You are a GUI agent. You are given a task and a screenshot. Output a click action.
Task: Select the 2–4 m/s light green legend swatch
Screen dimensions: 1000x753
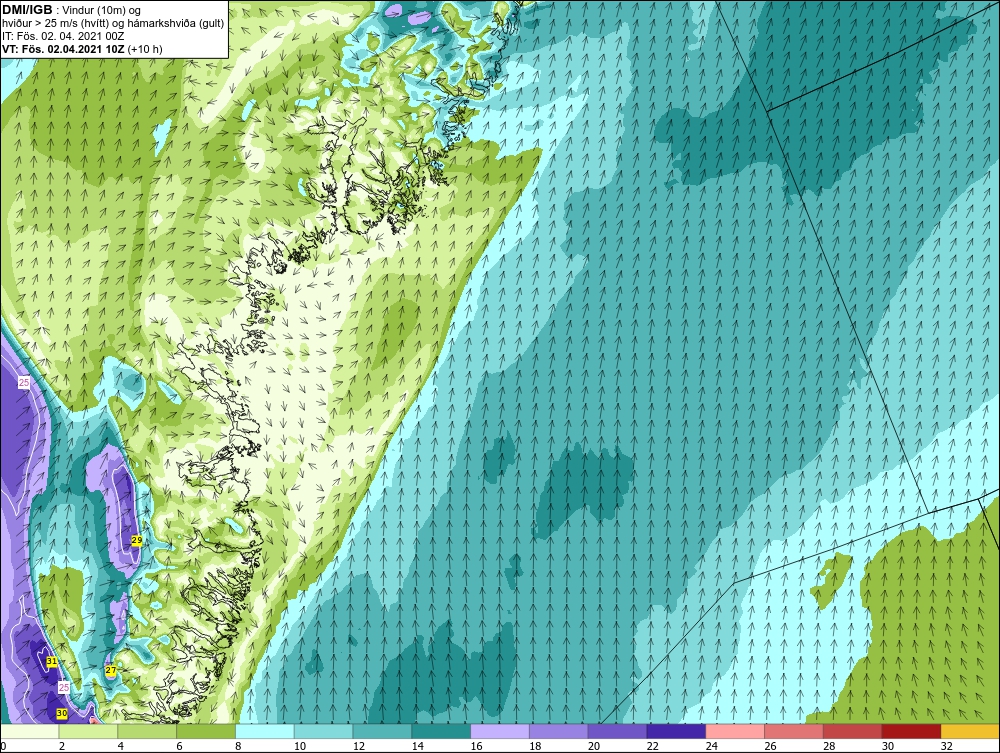click(89, 731)
